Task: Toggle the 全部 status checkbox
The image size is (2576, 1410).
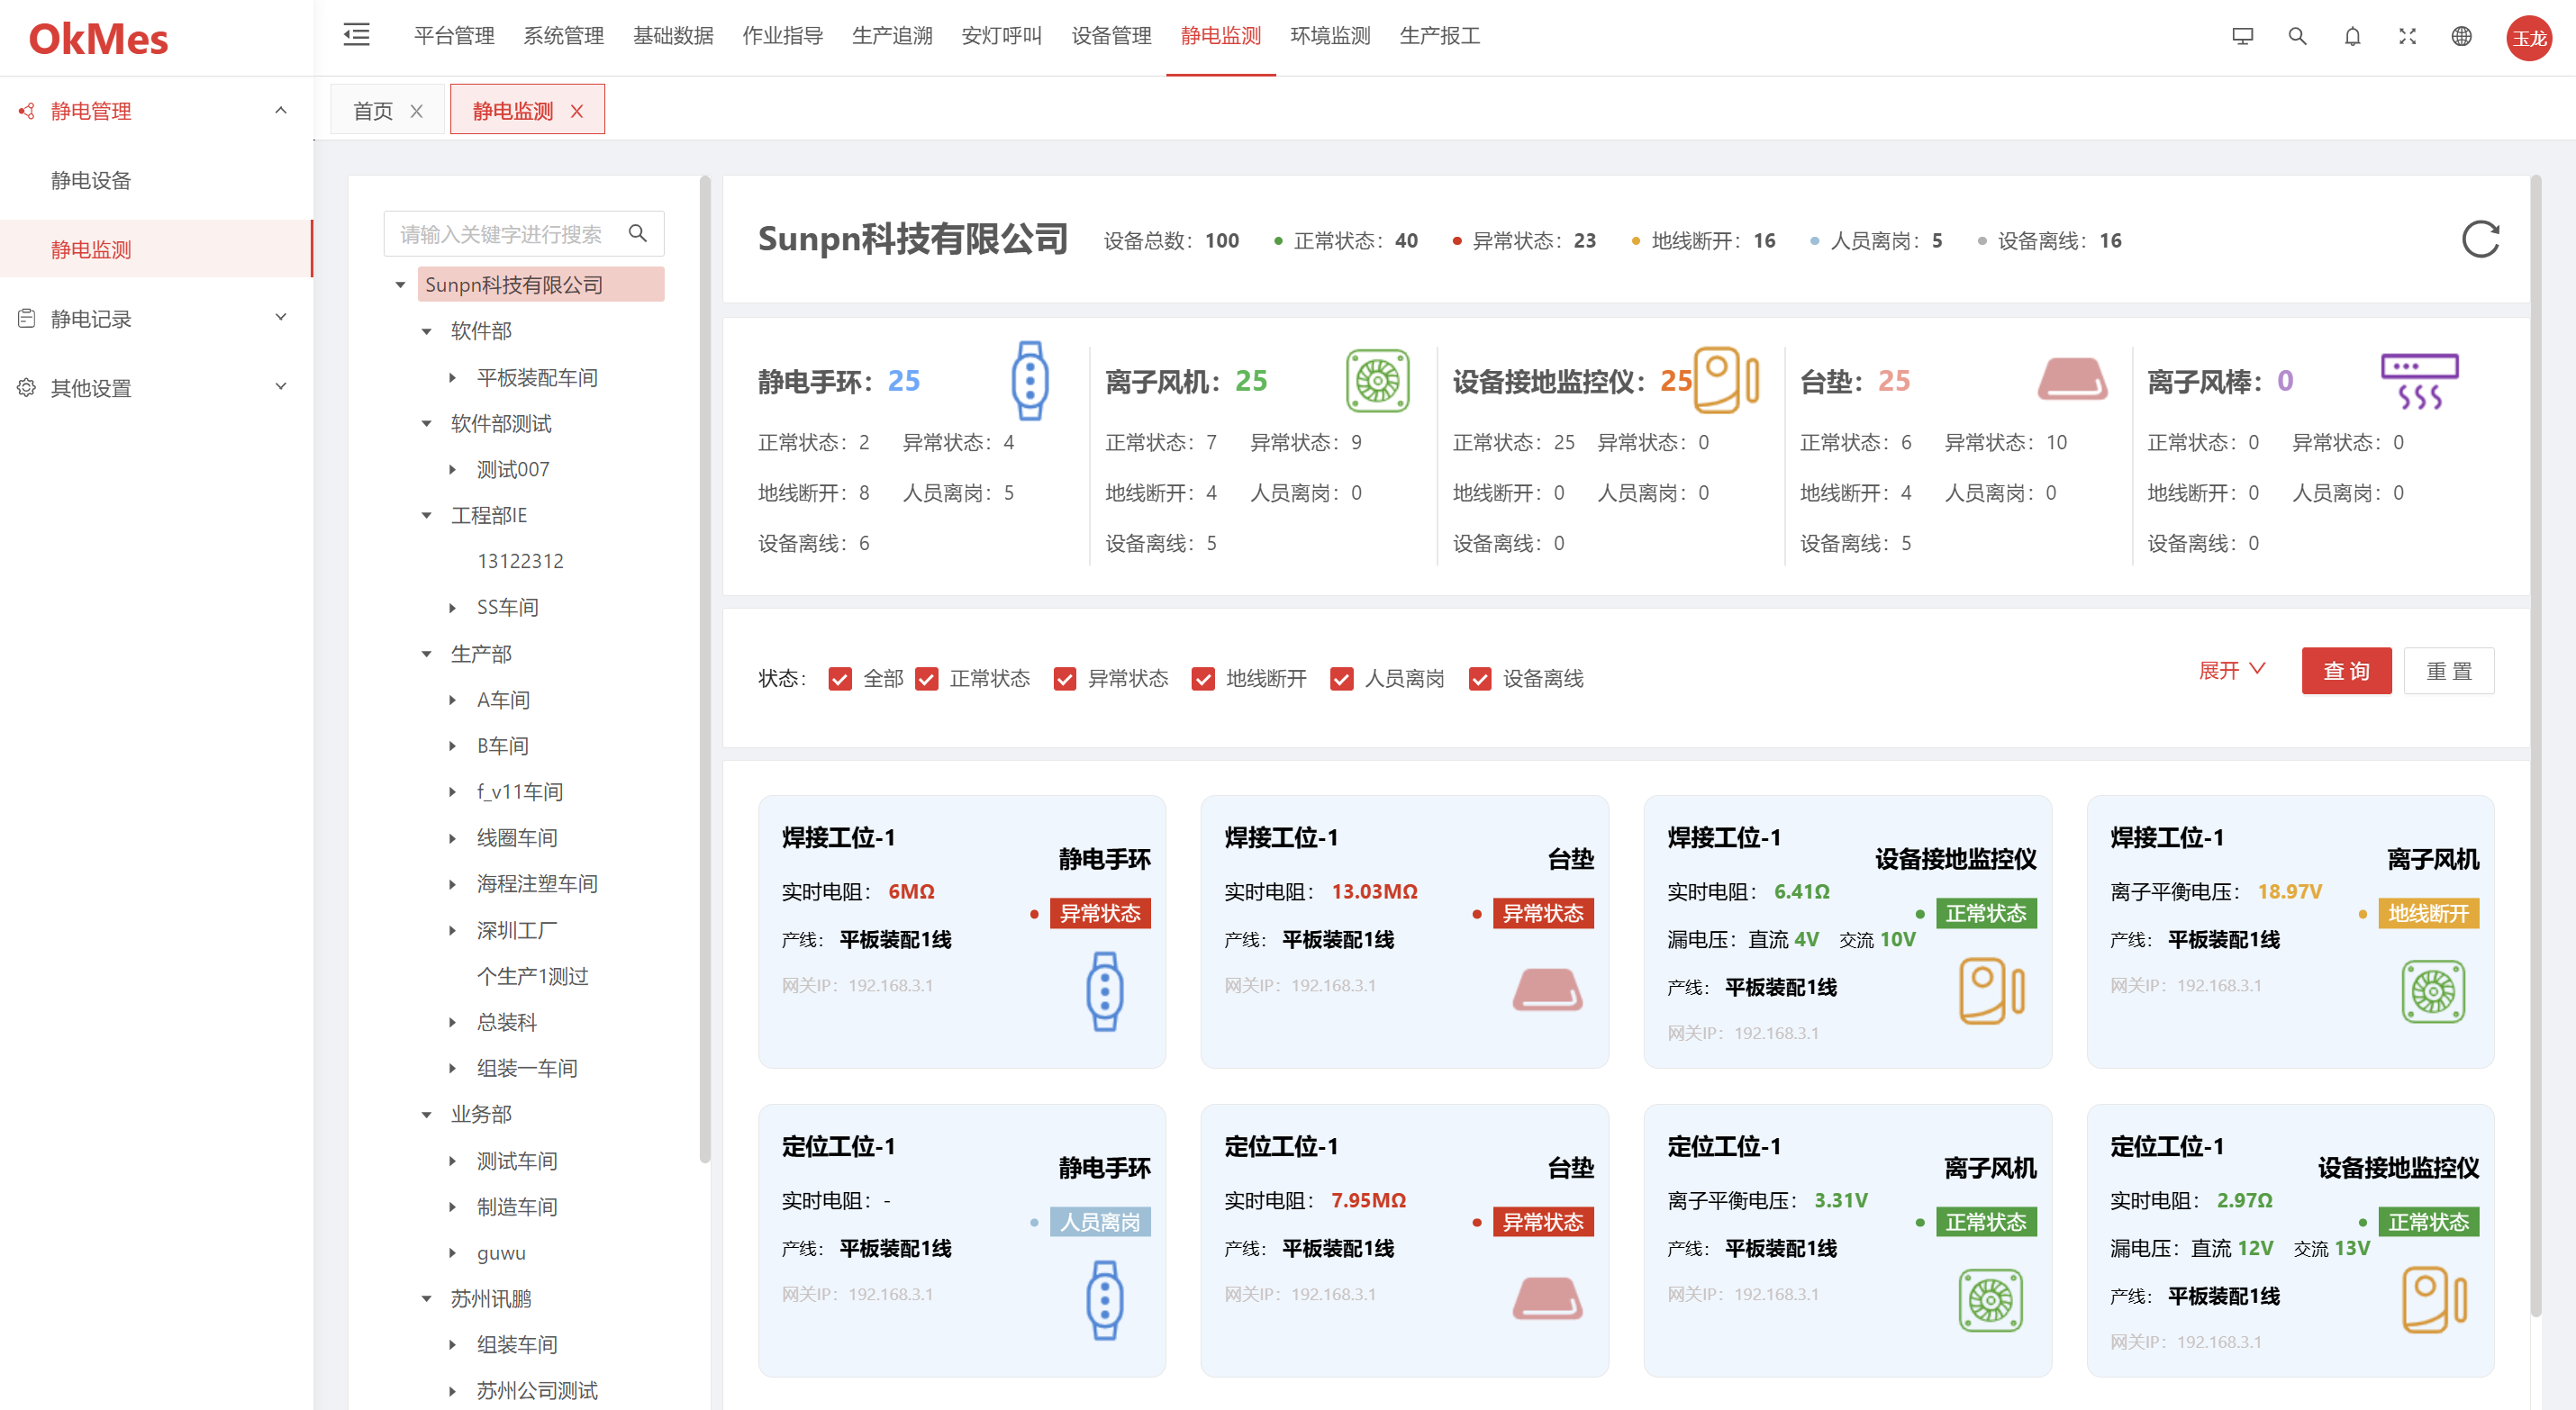Action: [x=840, y=679]
